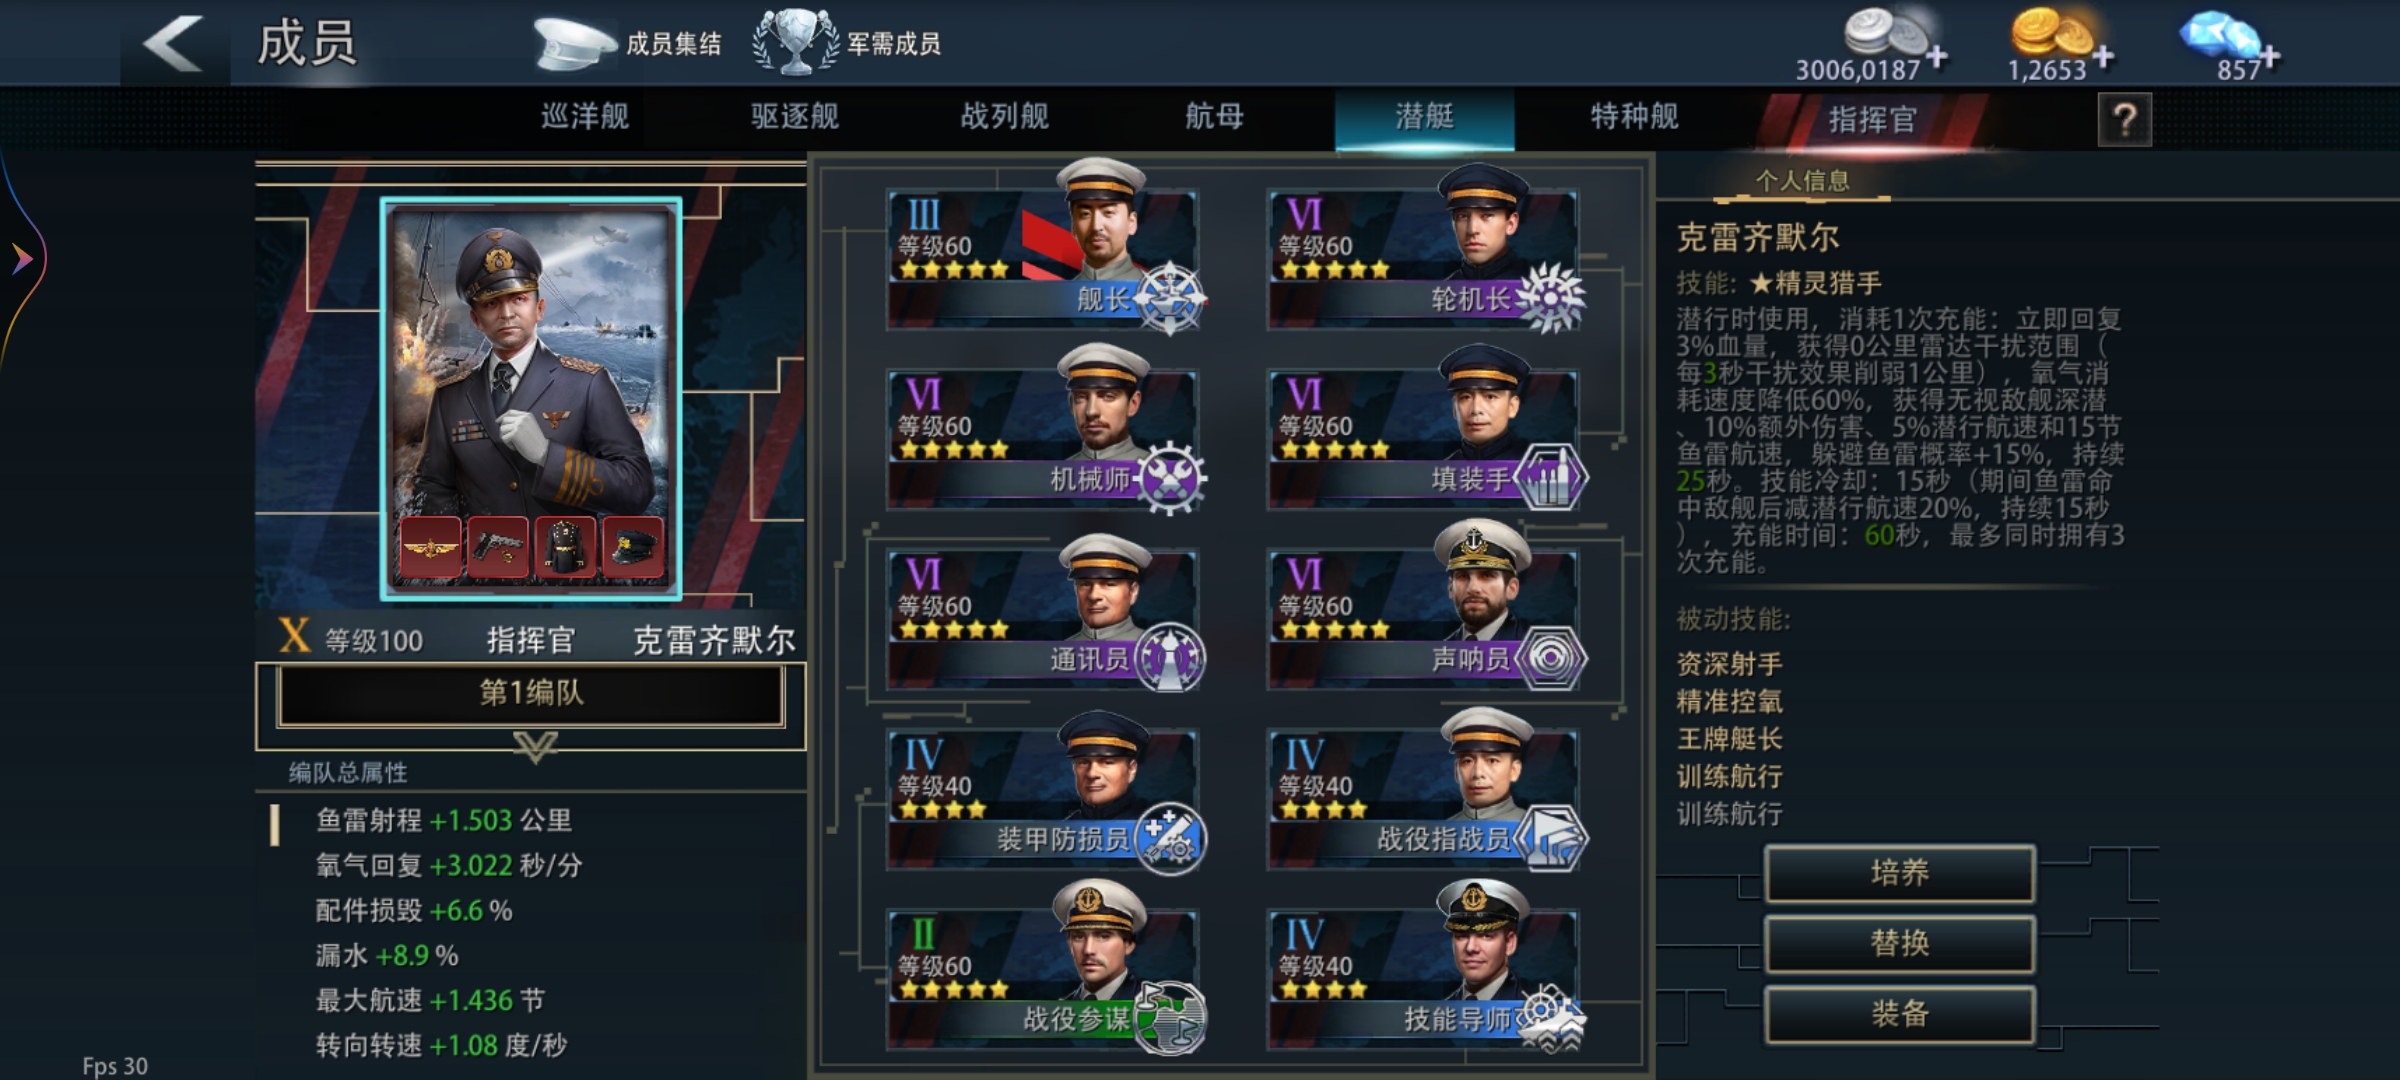The image size is (2400, 1080).
Task: Click the 培养 button
Action: pos(1900,873)
